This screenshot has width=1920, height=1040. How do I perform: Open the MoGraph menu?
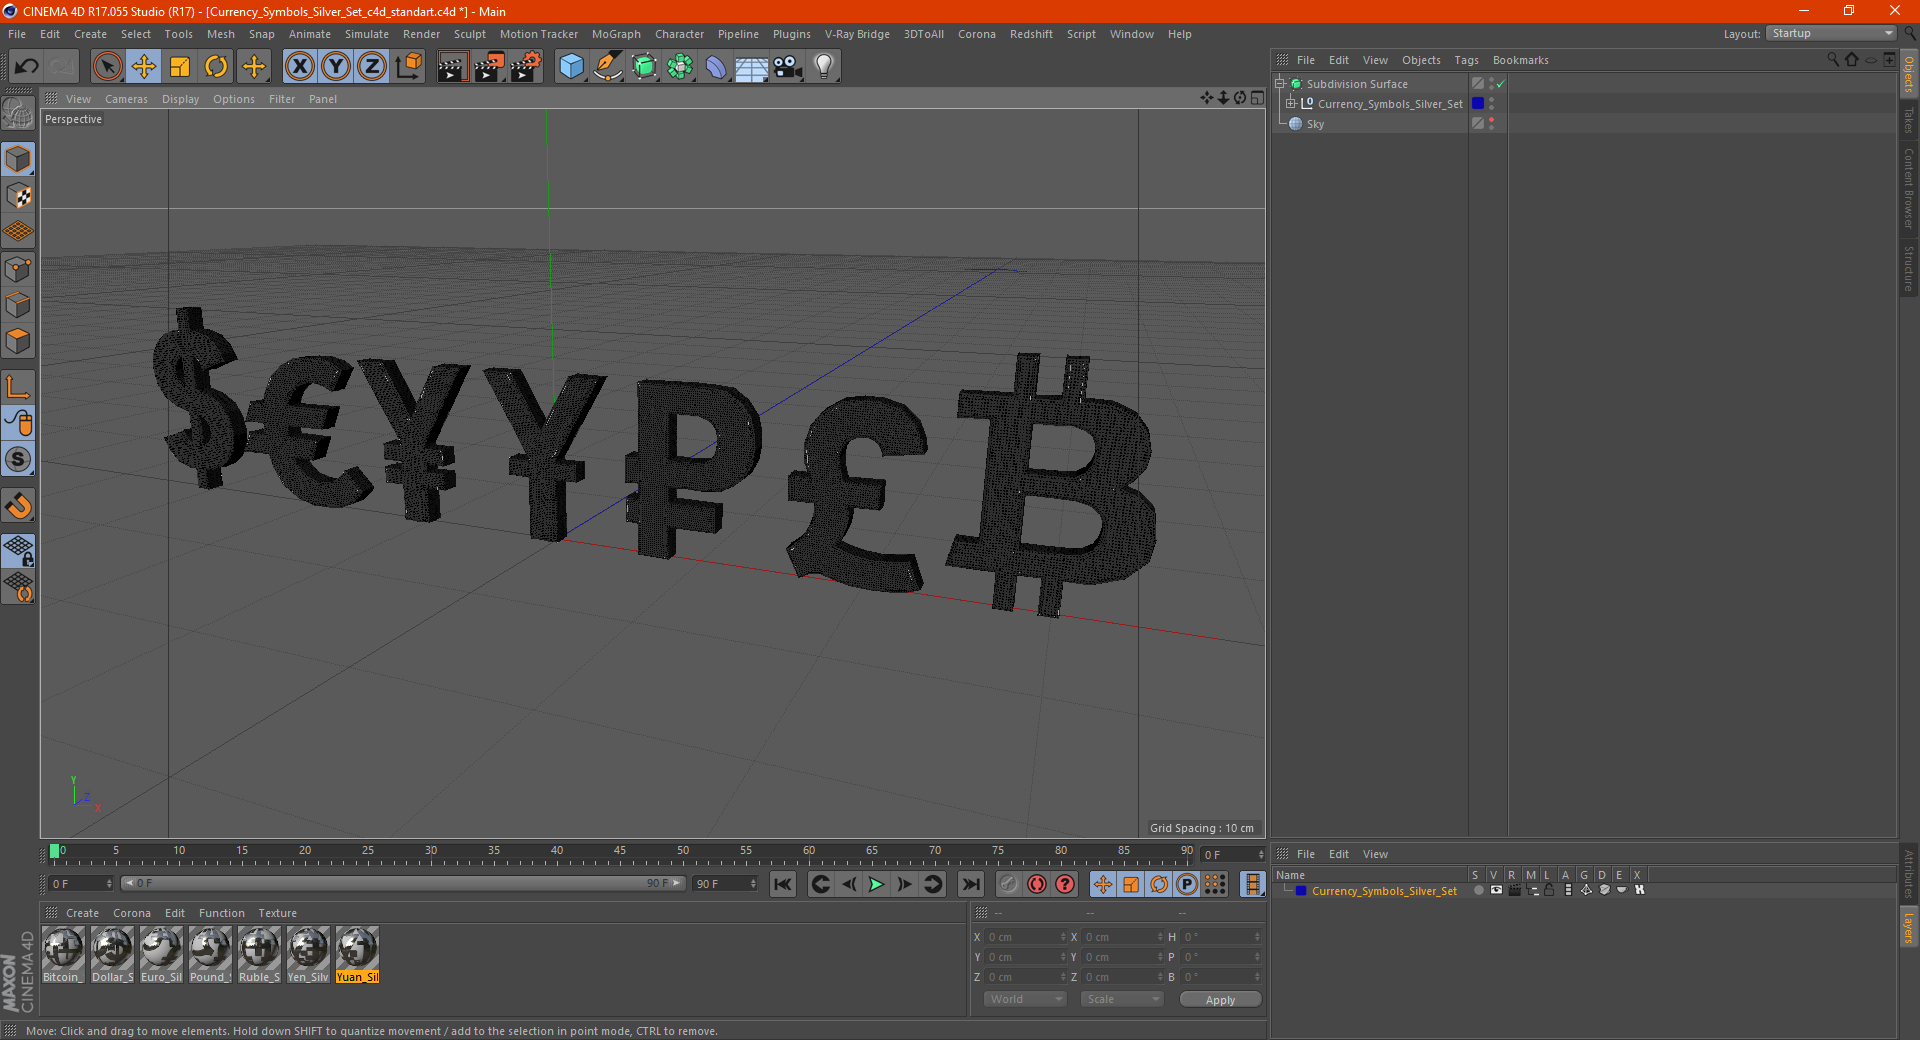tap(616, 34)
